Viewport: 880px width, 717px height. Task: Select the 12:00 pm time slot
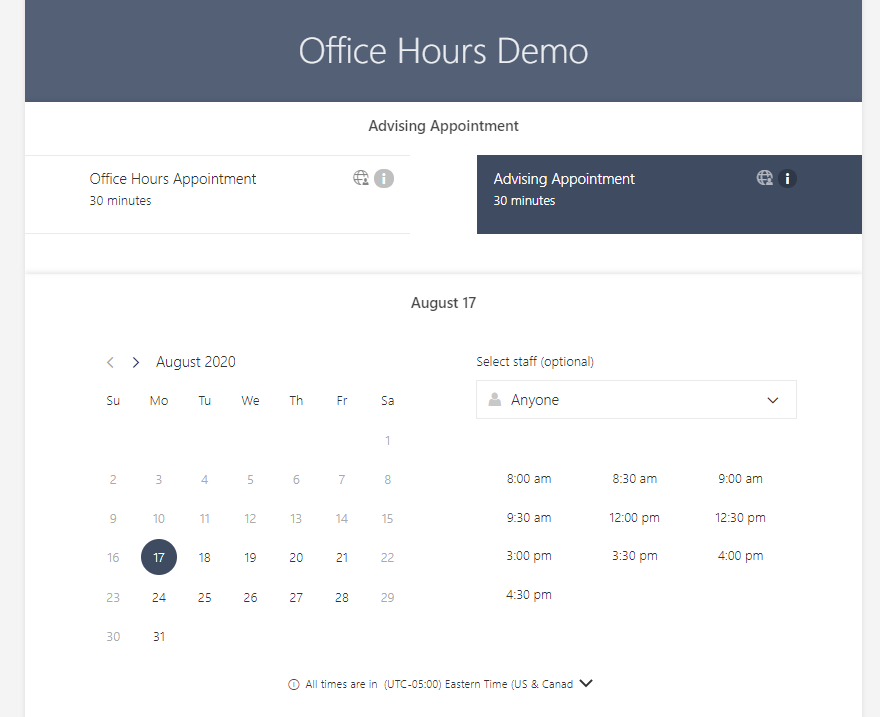coord(634,517)
